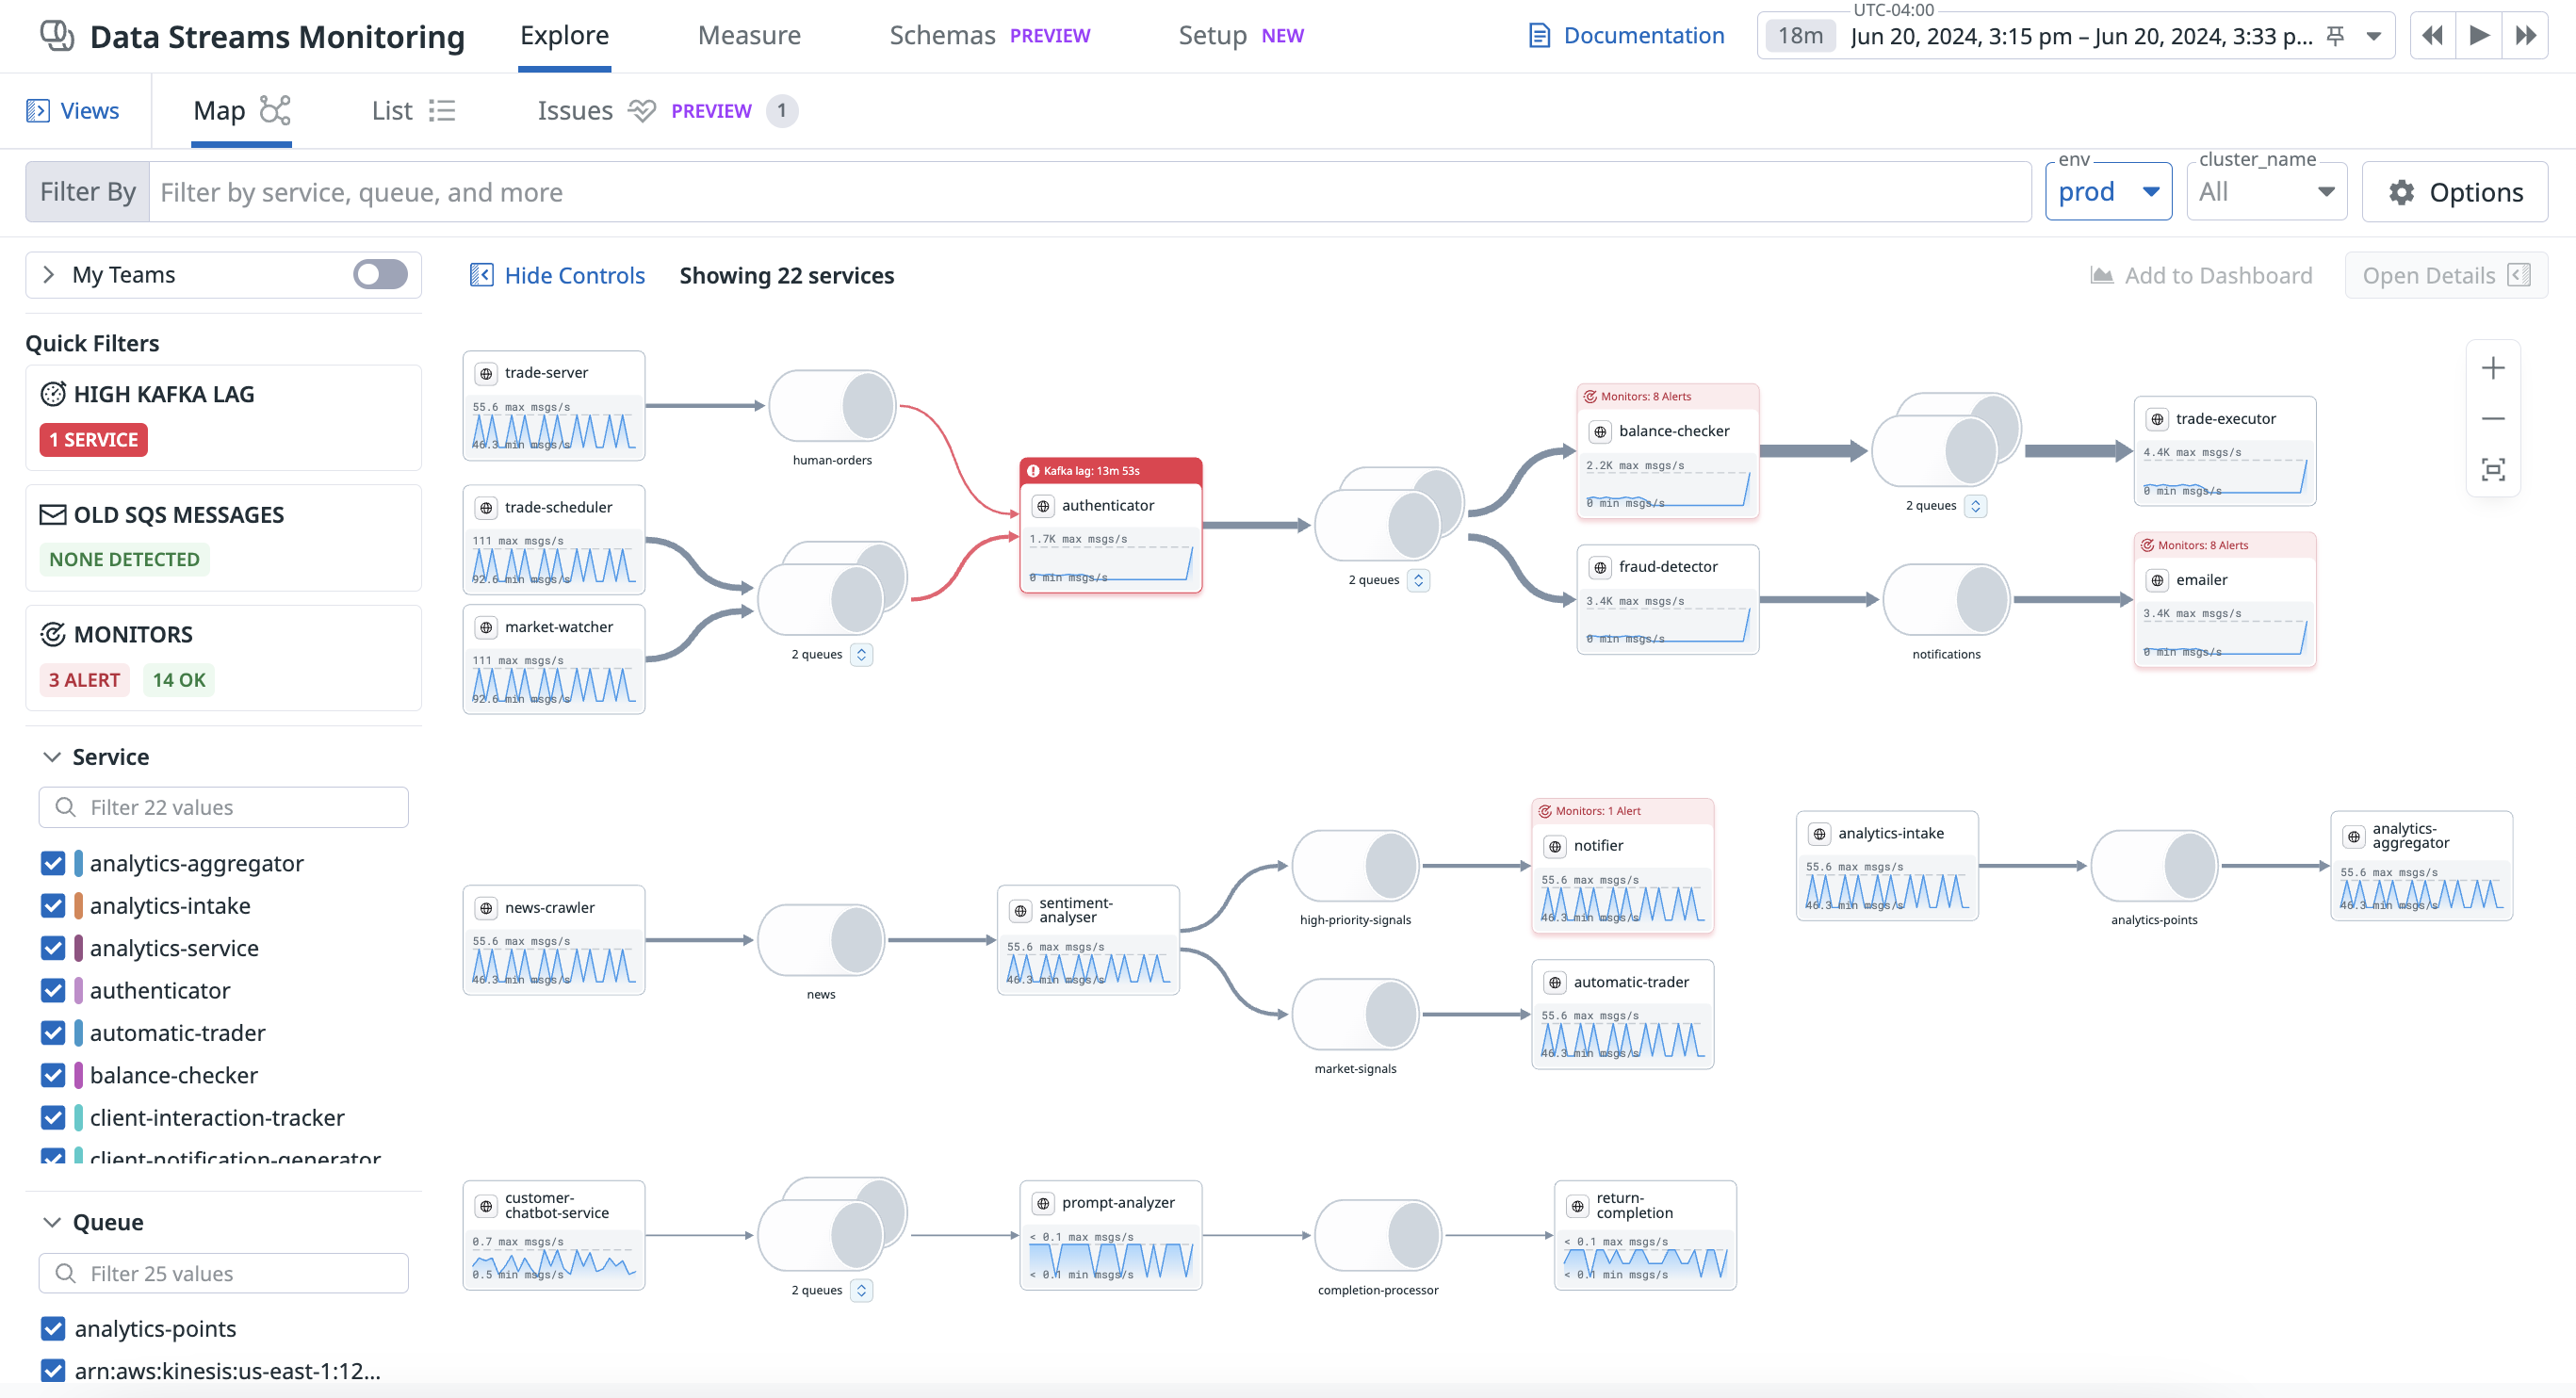Toggle the My Teams switch
The width and height of the screenshot is (2576, 1398).
coord(380,275)
